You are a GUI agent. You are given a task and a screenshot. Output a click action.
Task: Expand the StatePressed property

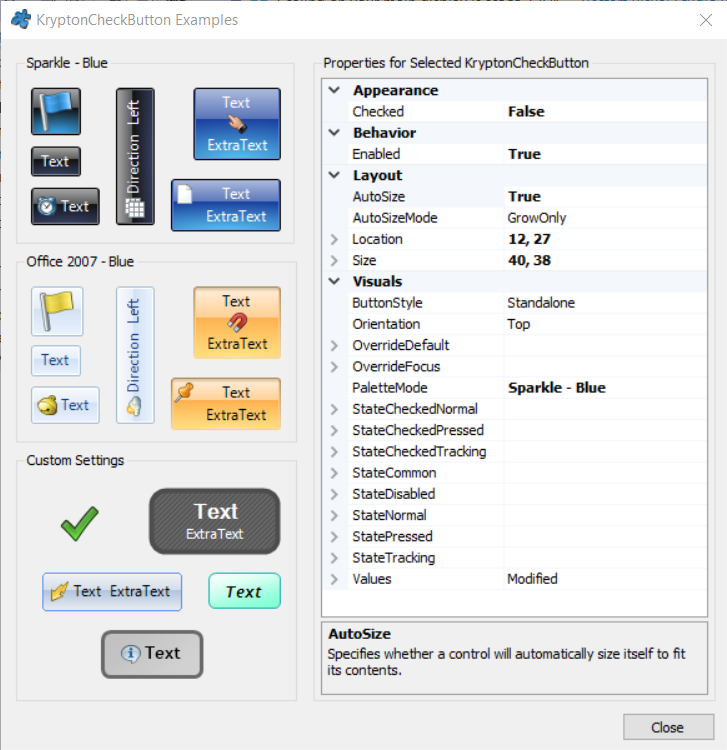334,536
